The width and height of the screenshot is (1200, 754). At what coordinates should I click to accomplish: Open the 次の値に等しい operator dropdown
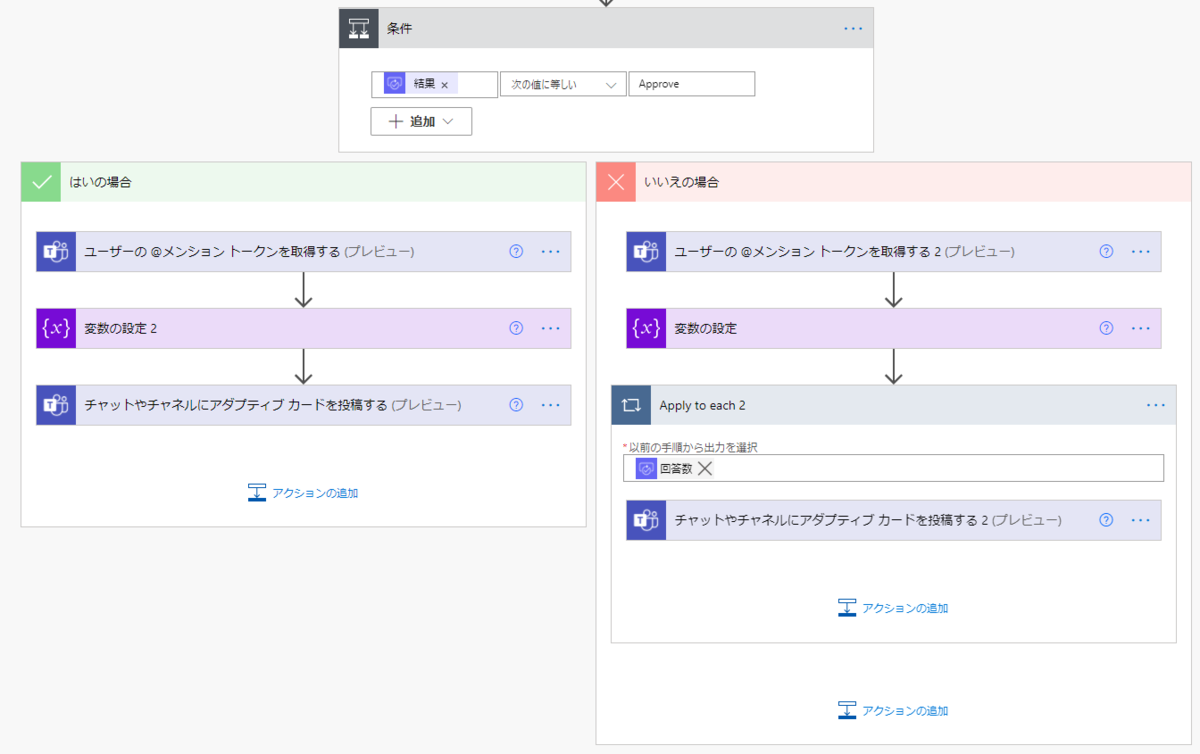[x=562, y=84]
